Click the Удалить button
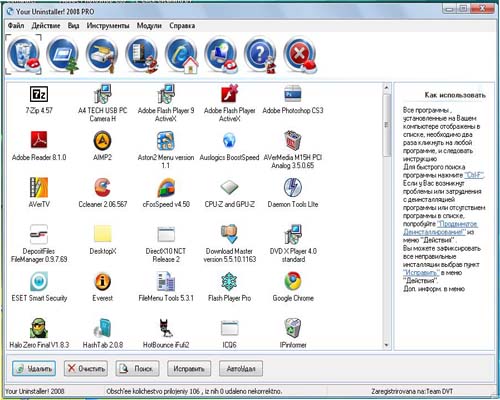The width and height of the screenshot is (500, 400). coord(34,368)
